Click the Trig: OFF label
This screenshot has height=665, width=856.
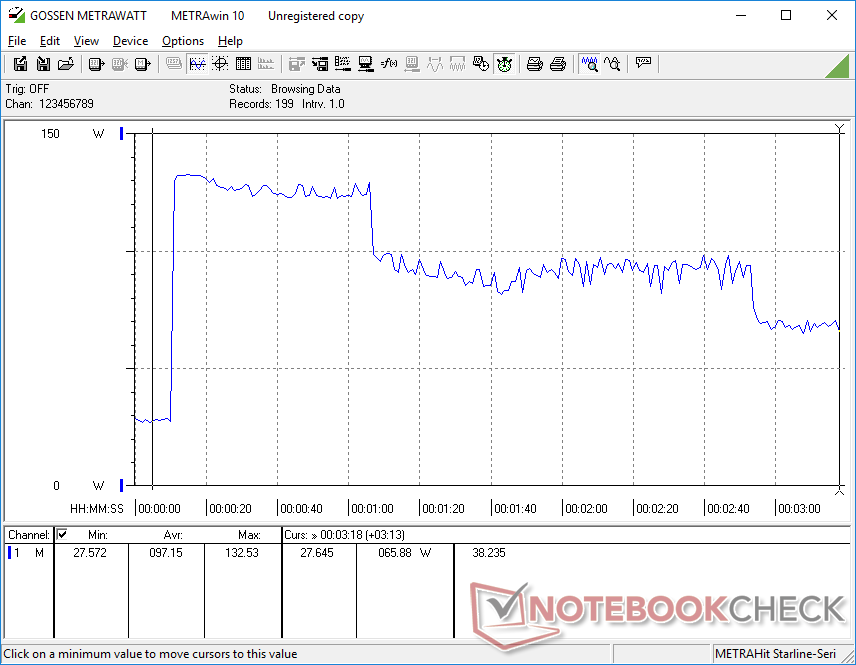pos(27,88)
